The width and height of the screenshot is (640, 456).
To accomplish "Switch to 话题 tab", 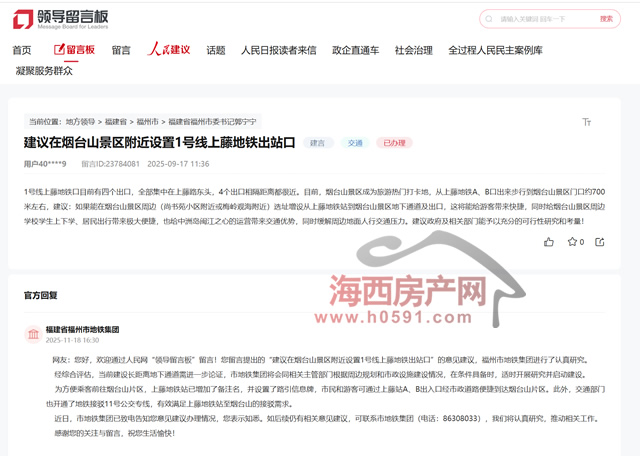I will pyautogui.click(x=216, y=50).
